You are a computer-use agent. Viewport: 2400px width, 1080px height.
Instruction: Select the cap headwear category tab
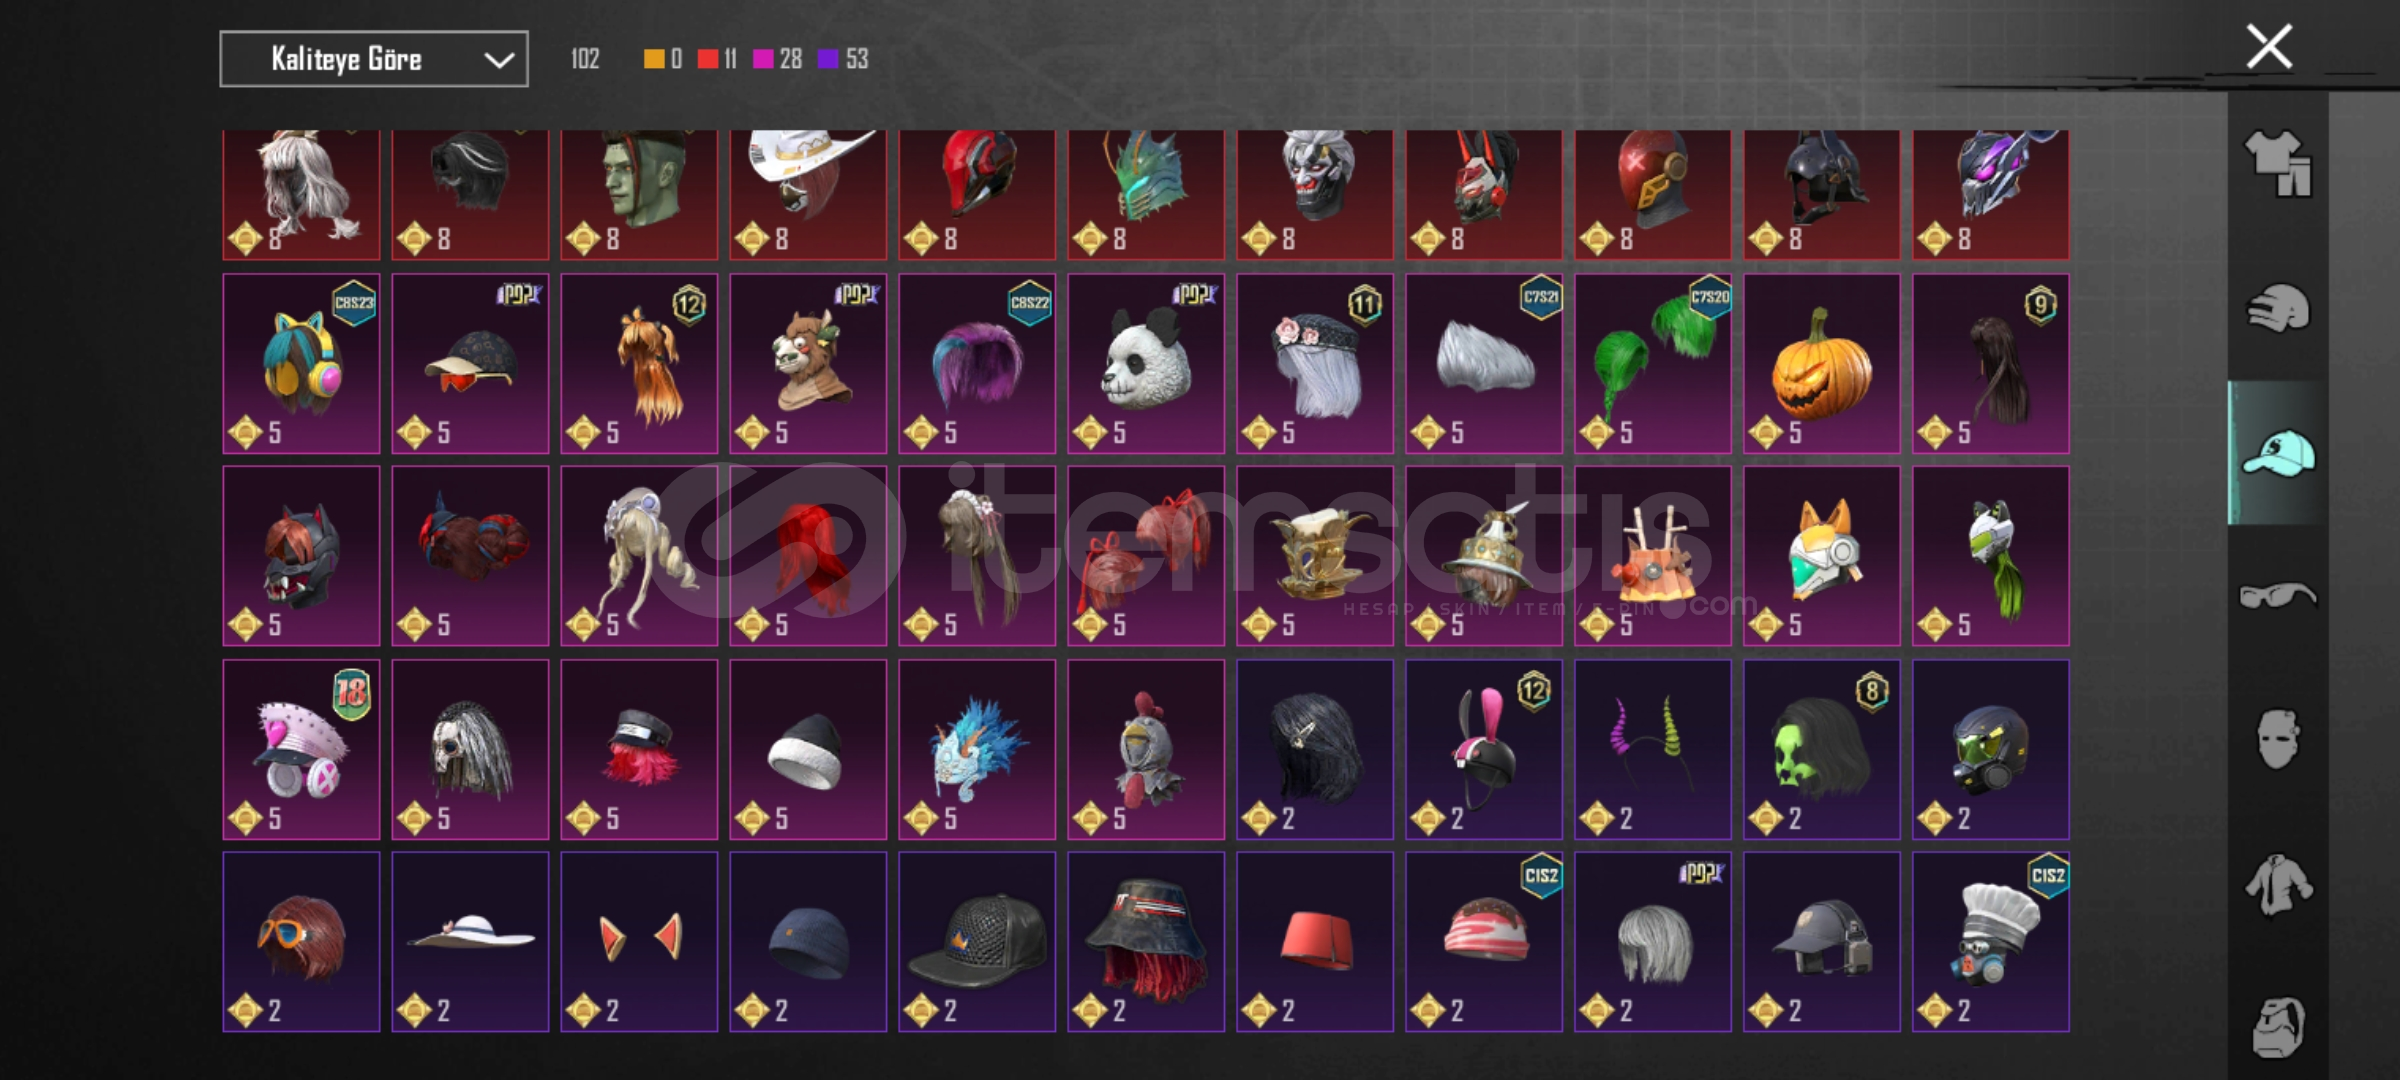(x=2278, y=453)
